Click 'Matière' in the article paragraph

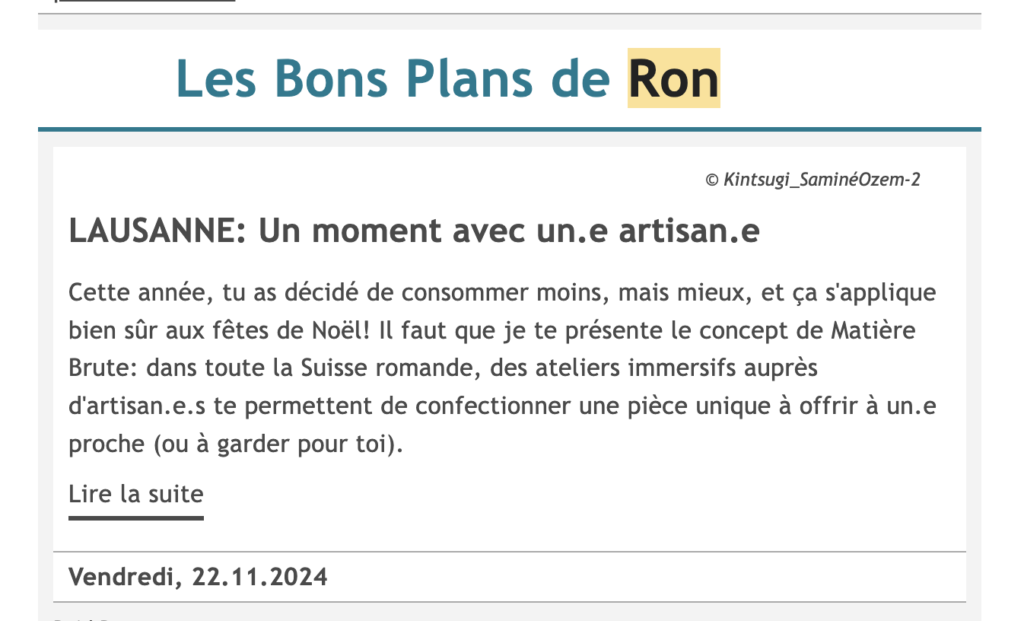(872, 330)
